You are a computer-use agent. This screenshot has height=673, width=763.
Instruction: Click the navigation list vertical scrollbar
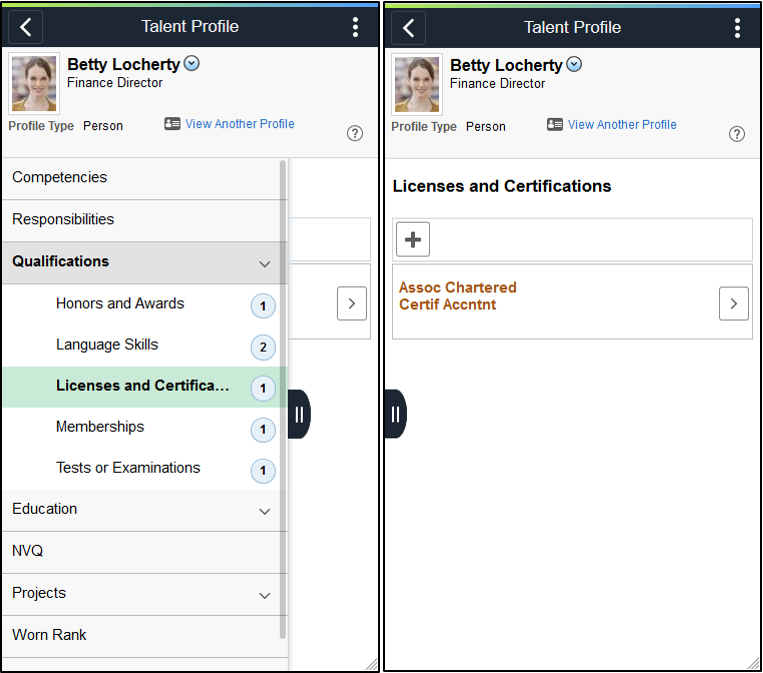[x=283, y=400]
